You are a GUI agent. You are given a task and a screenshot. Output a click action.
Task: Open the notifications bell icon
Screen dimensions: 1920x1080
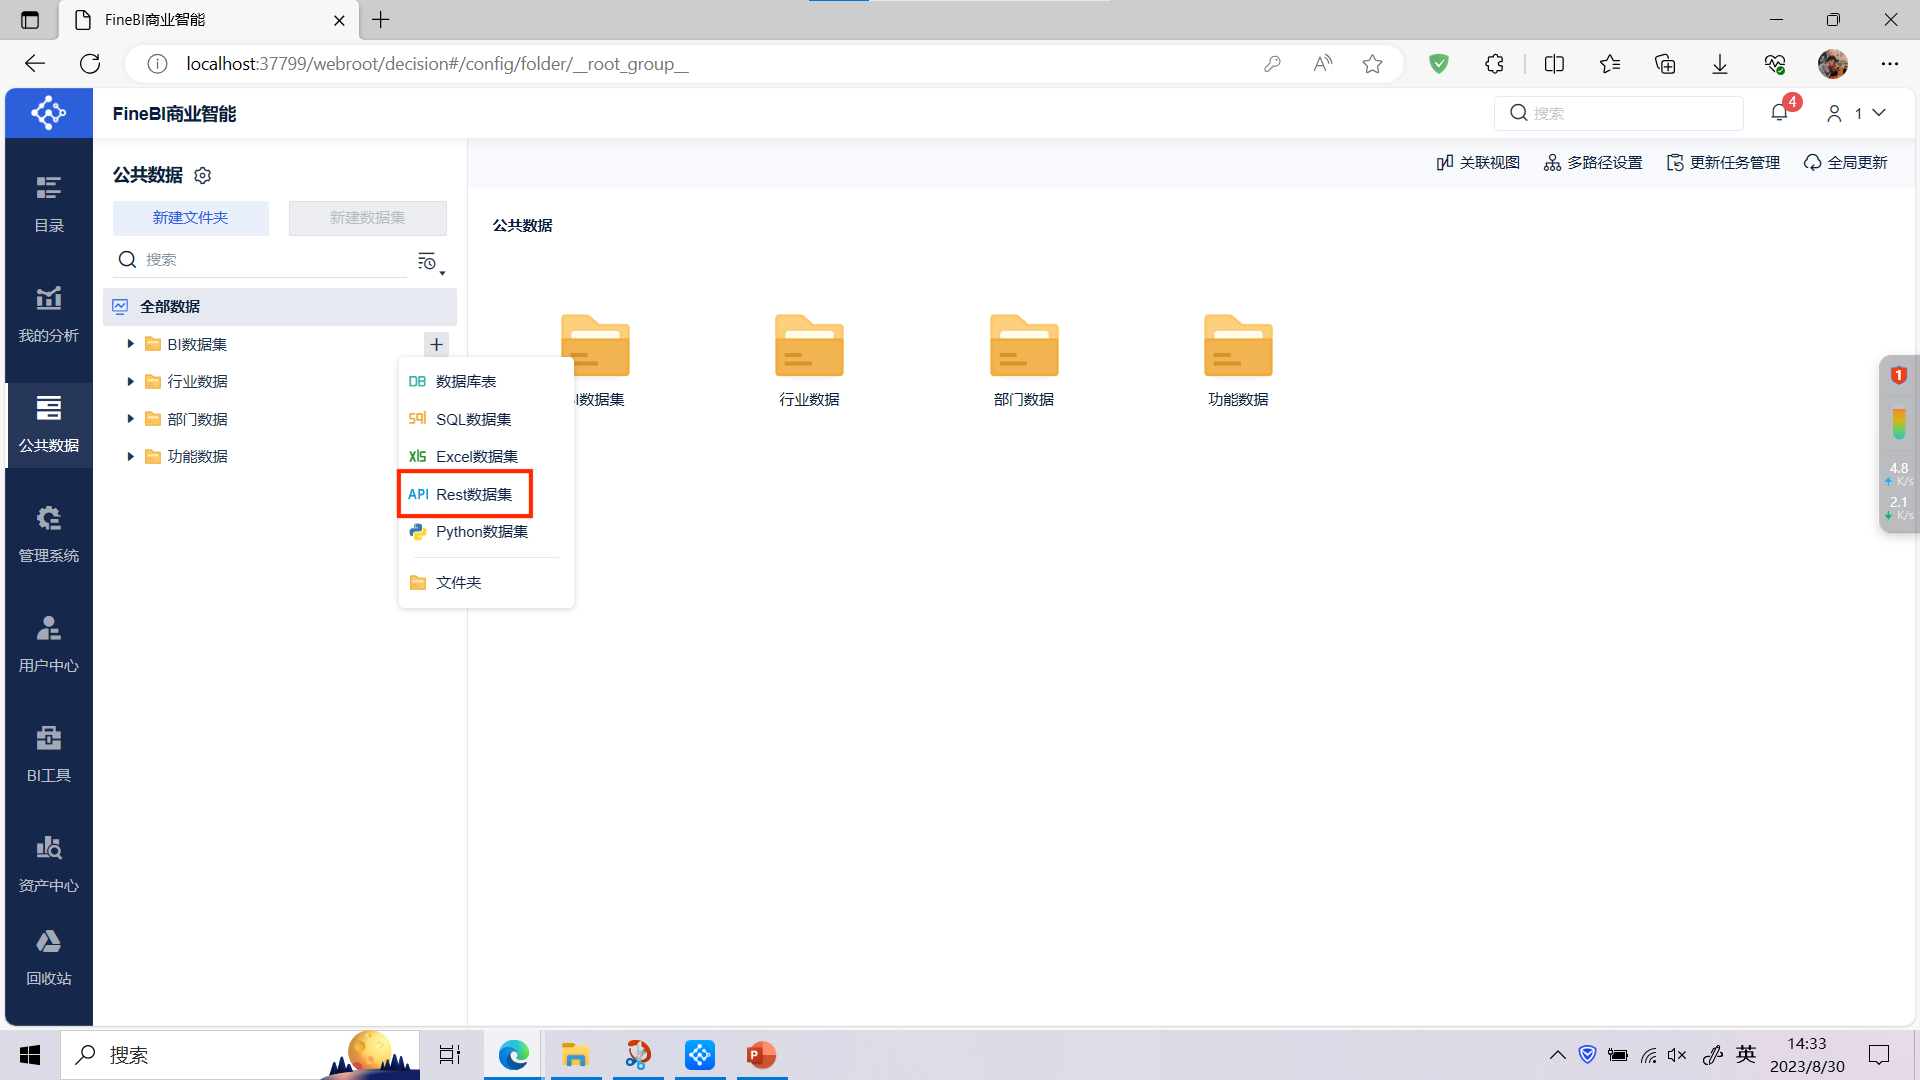pos(1779,113)
